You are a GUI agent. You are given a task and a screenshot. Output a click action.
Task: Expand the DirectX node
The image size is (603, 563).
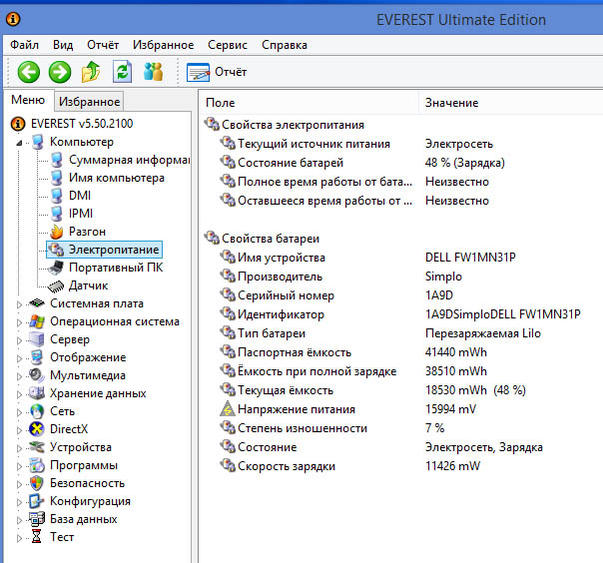pyautogui.click(x=19, y=430)
